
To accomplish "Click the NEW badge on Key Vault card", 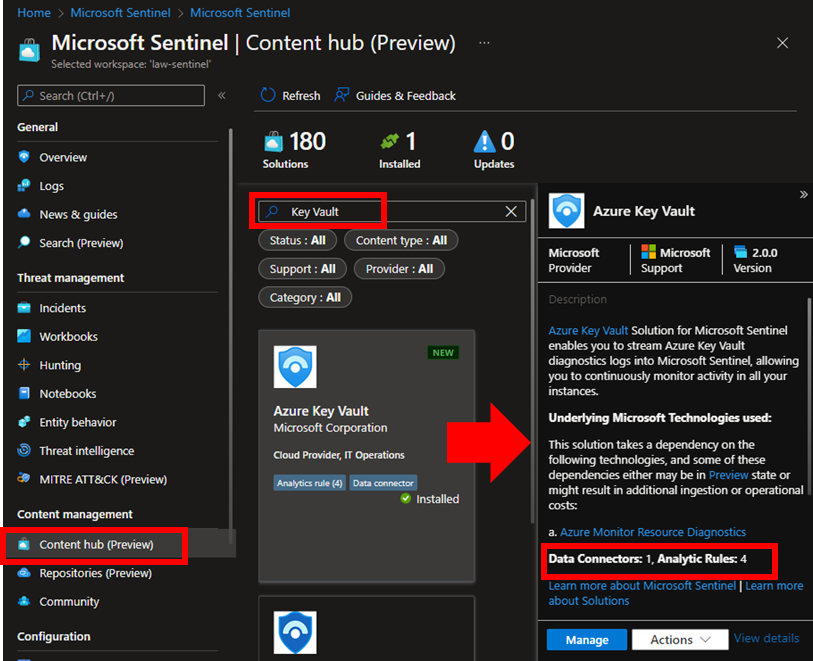I will (443, 353).
